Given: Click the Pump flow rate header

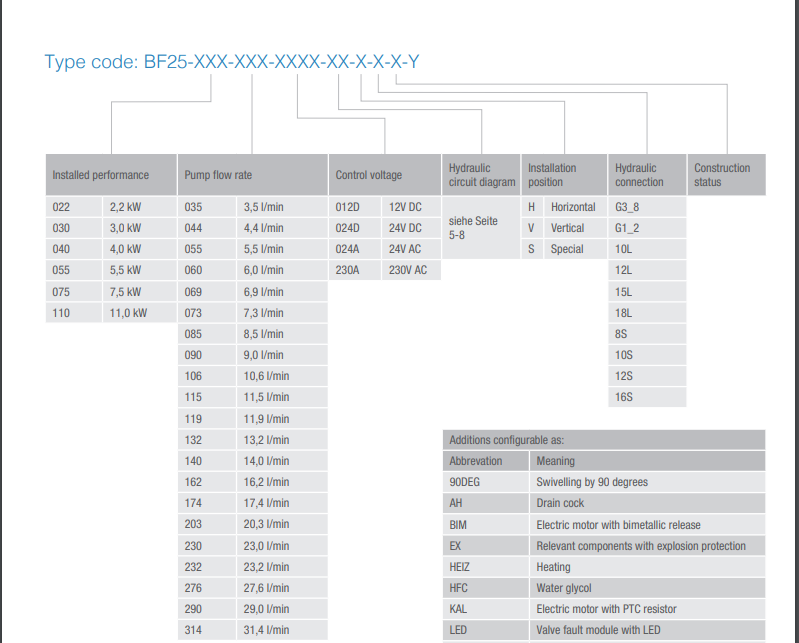Looking at the screenshot, I should coord(219,175).
